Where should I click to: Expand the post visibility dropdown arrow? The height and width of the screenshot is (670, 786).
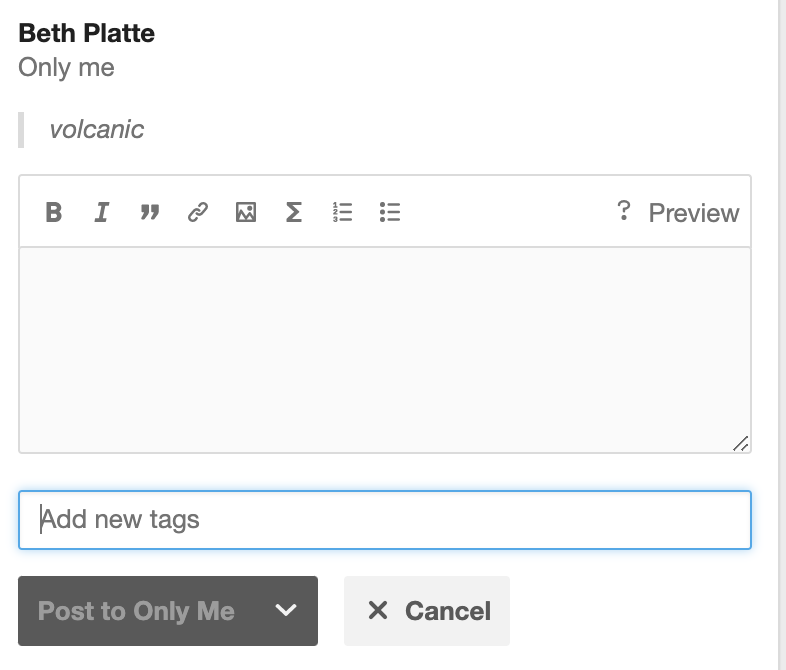[286, 611]
